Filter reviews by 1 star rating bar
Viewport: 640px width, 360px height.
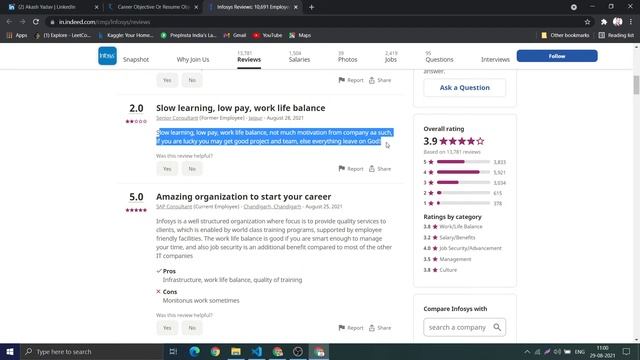coord(463,203)
